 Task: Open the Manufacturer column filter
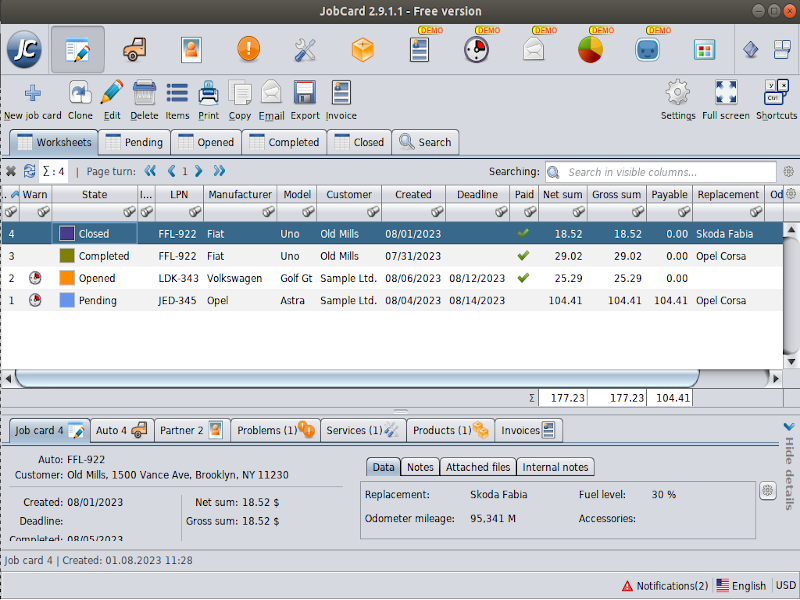pyautogui.click(x=268, y=211)
